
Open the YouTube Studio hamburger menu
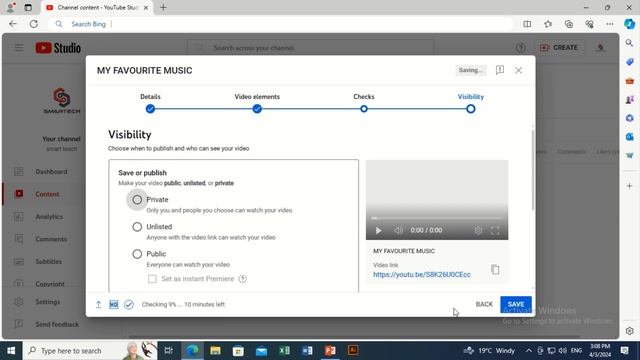point(19,48)
